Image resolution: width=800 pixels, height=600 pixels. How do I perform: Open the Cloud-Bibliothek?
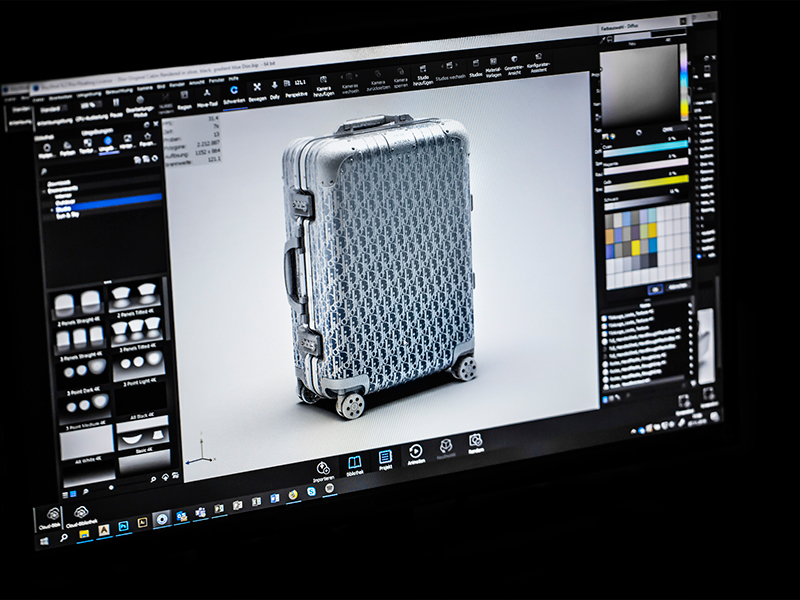(82, 516)
